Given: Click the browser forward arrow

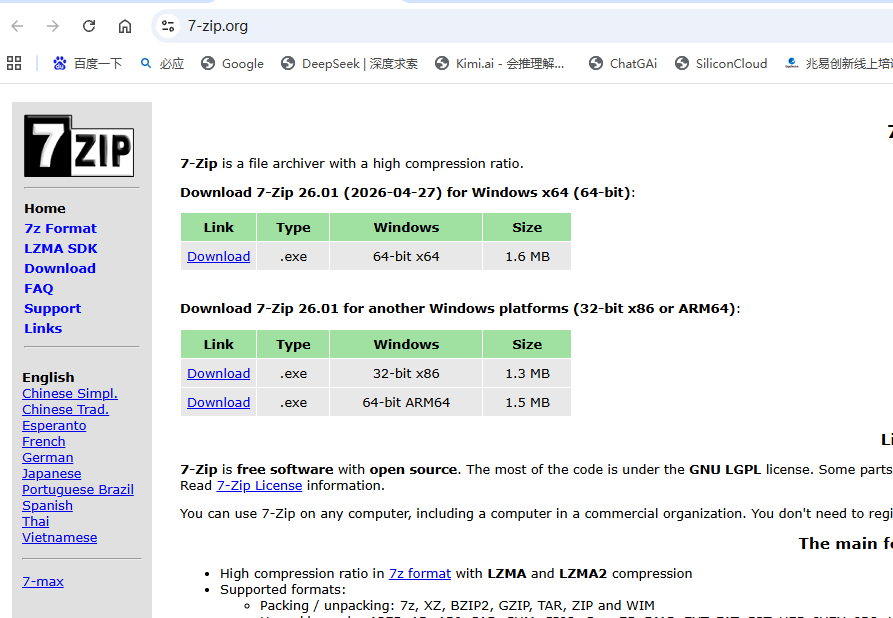Looking at the screenshot, I should point(53,26).
